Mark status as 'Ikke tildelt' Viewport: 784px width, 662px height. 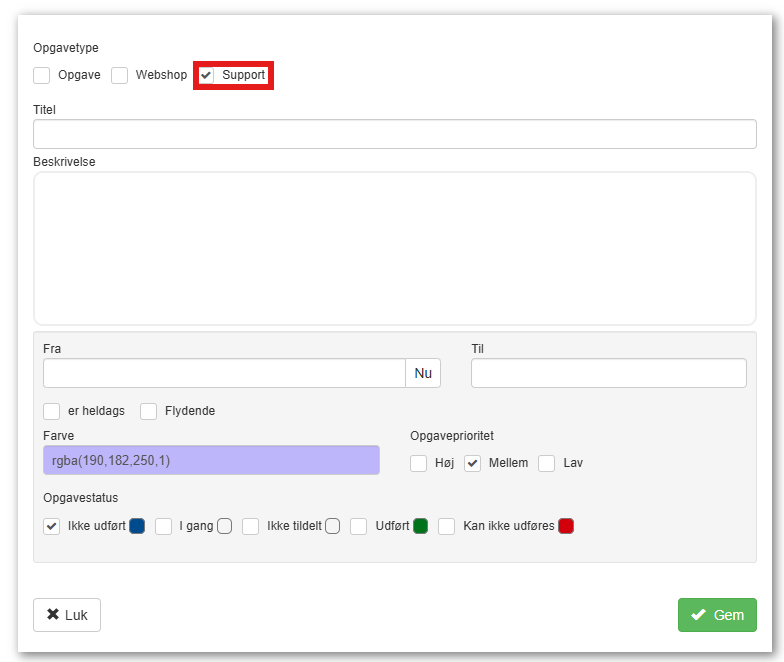pyautogui.click(x=250, y=526)
